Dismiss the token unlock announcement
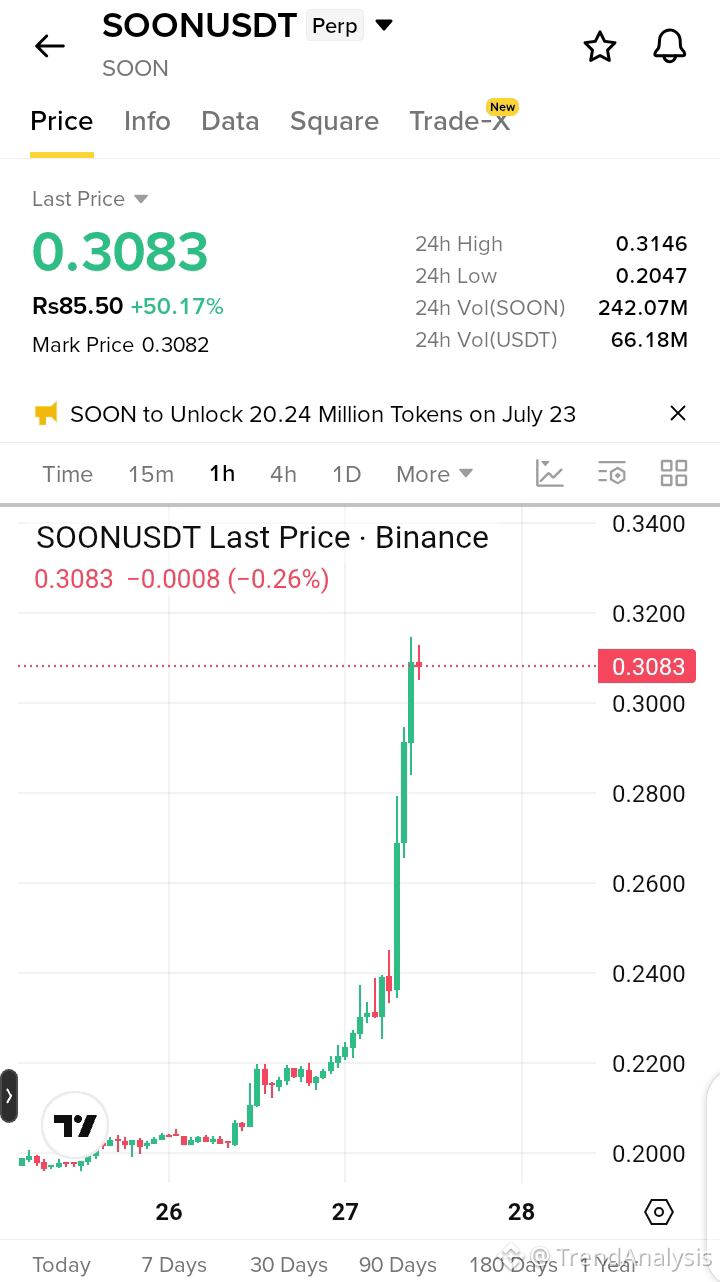The height and width of the screenshot is (1282, 720). tap(677, 413)
